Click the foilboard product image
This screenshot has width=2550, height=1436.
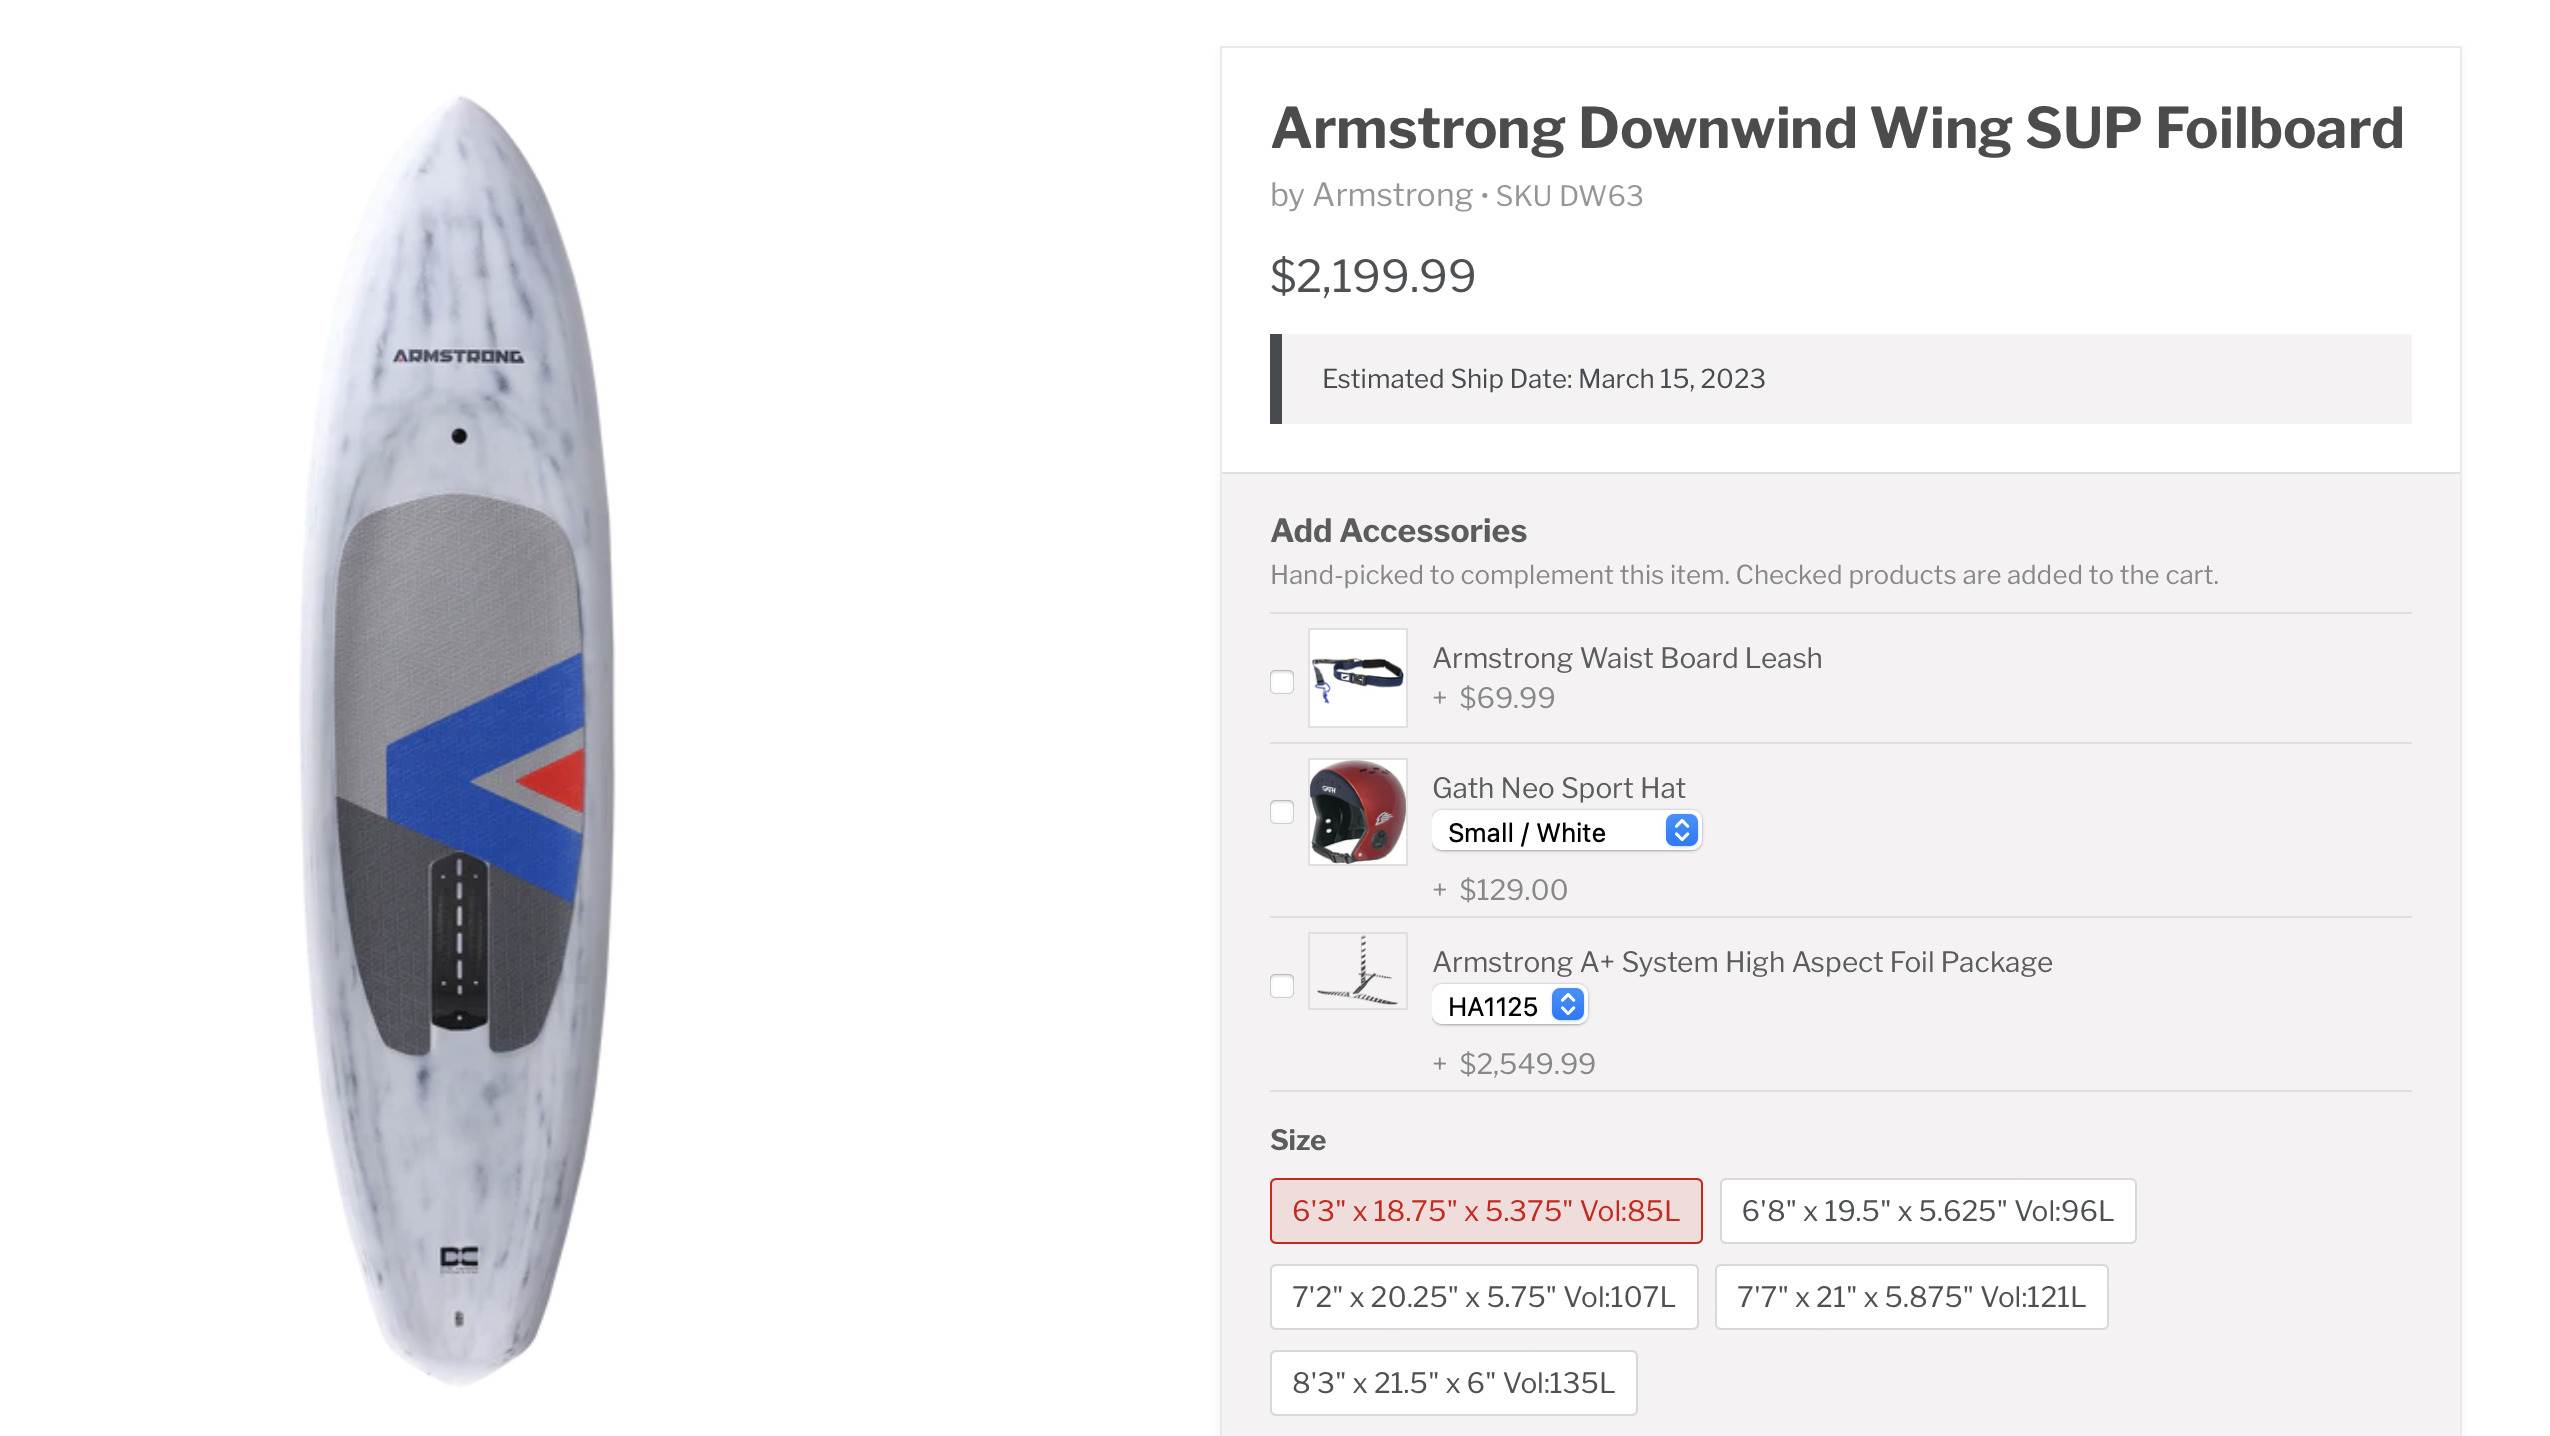pos(458,740)
